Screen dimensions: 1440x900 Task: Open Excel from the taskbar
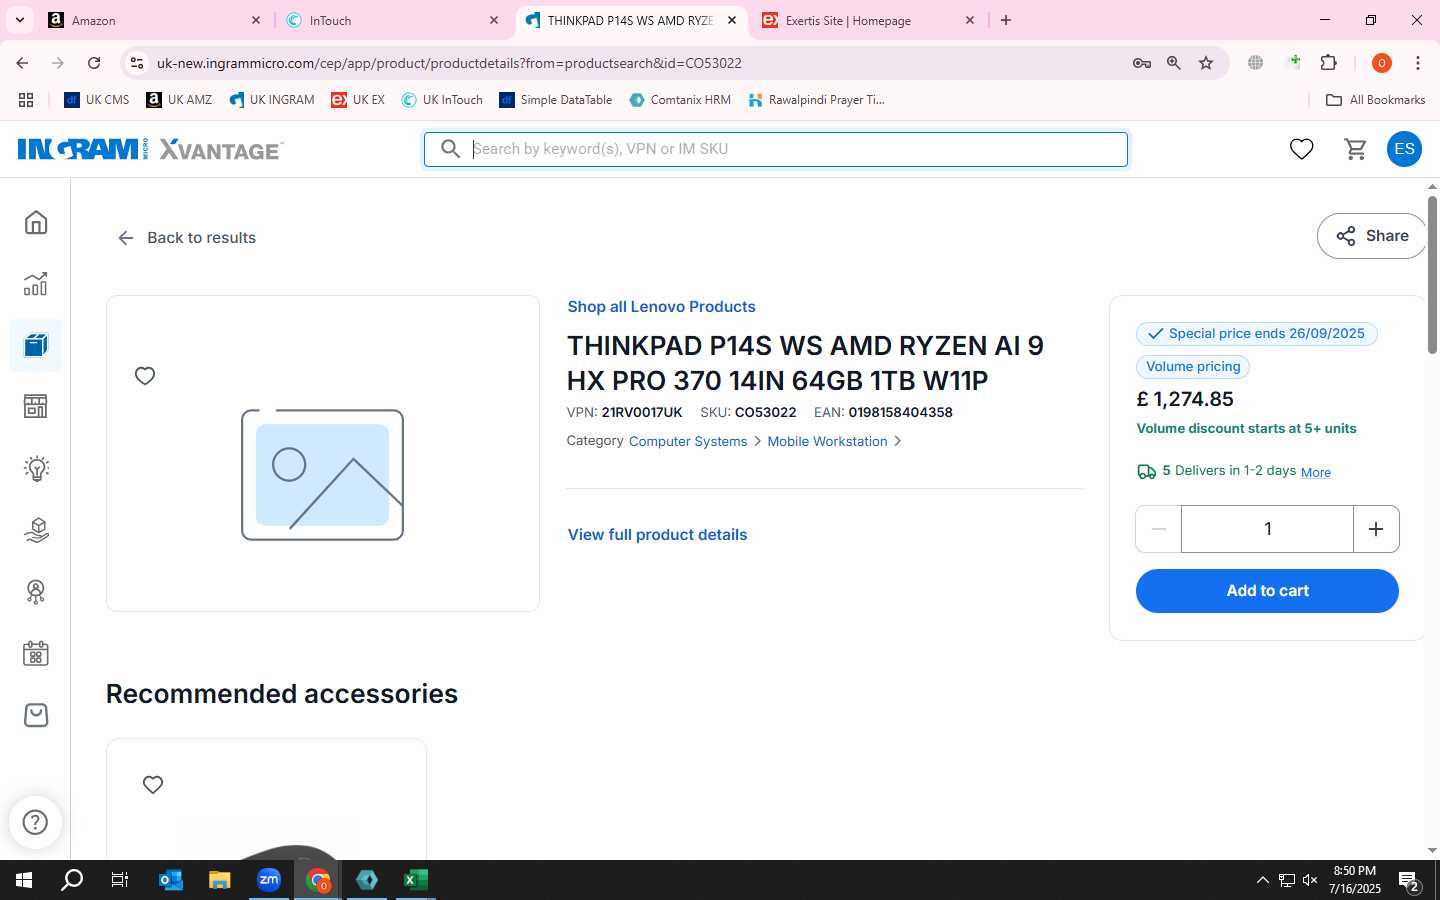coord(416,880)
